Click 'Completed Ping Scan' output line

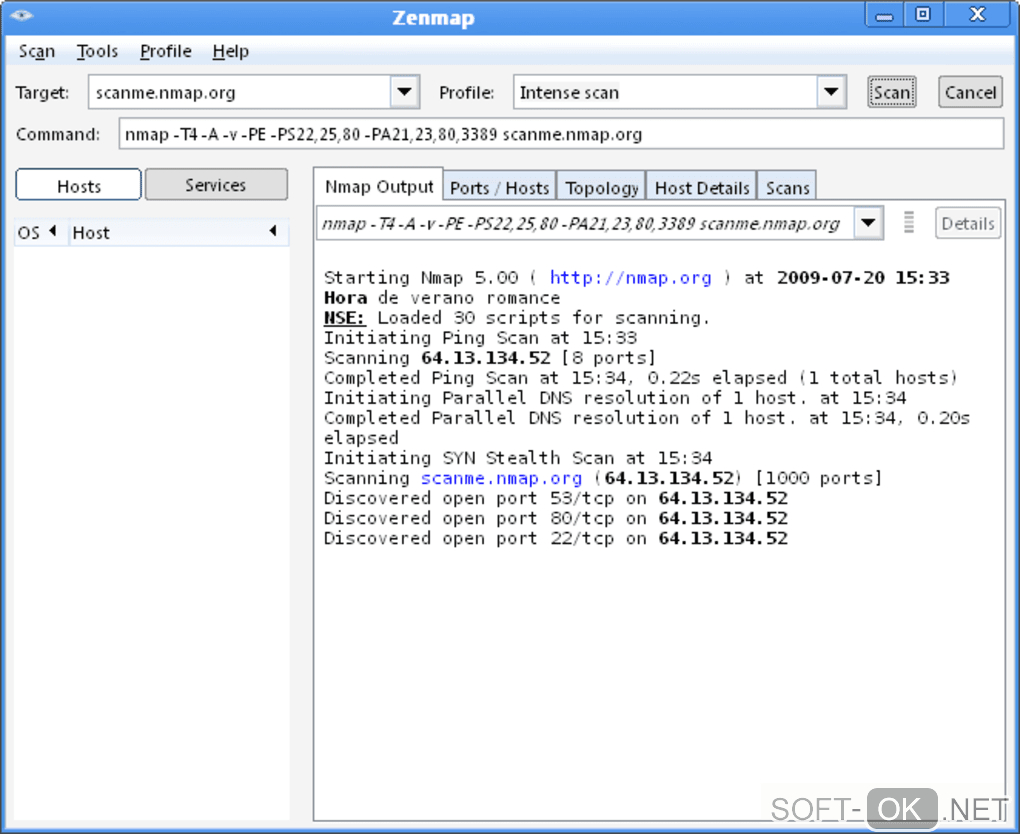pyautogui.click(x=641, y=378)
